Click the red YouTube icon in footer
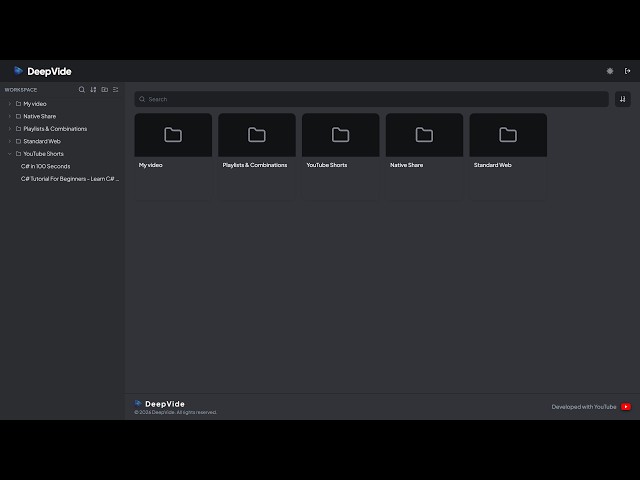This screenshot has width=640, height=480. (626, 407)
